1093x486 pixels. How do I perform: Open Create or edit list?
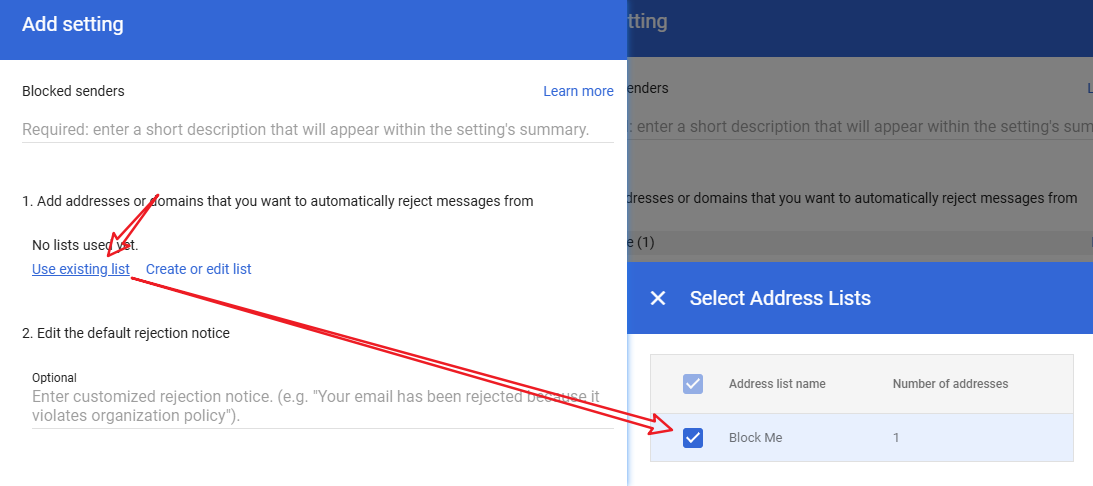[198, 269]
